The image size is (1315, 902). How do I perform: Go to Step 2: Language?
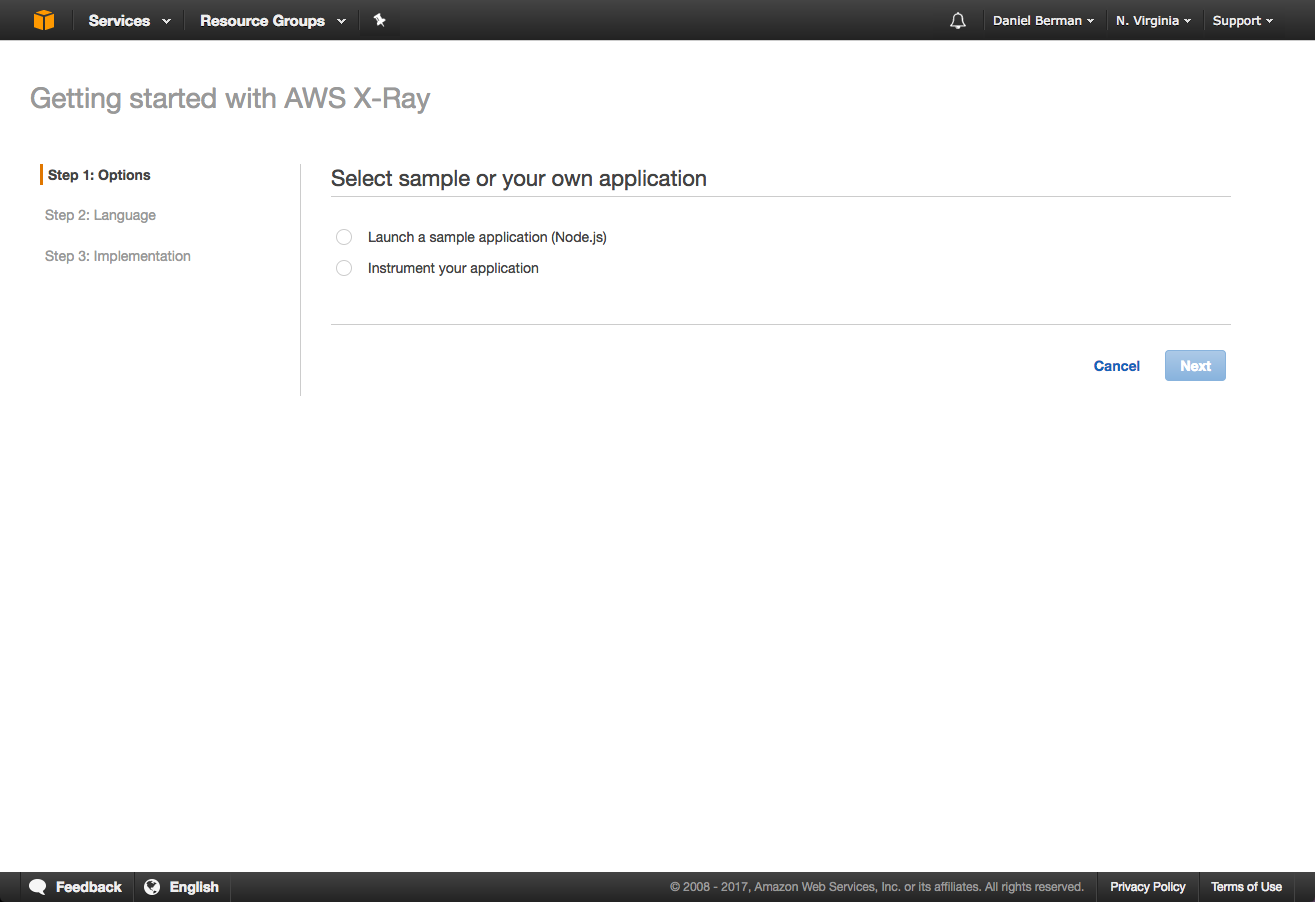point(100,215)
